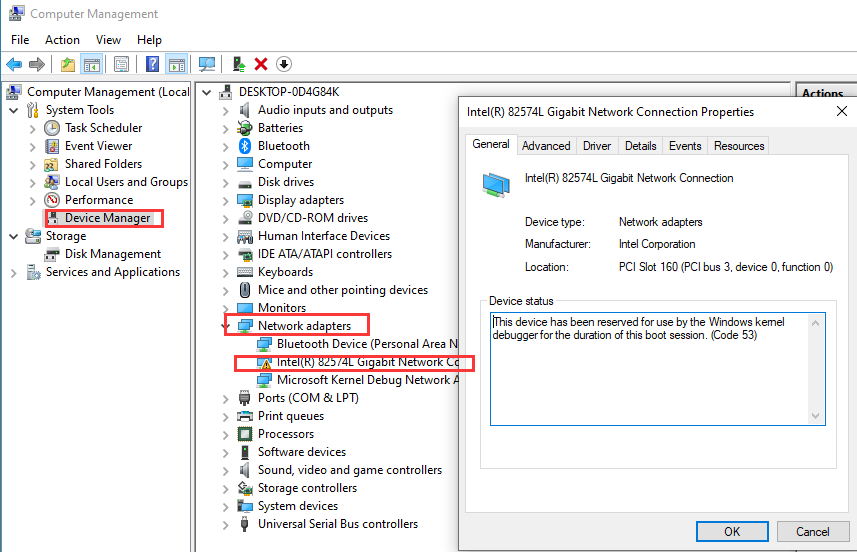Select the General tab

coord(491,144)
